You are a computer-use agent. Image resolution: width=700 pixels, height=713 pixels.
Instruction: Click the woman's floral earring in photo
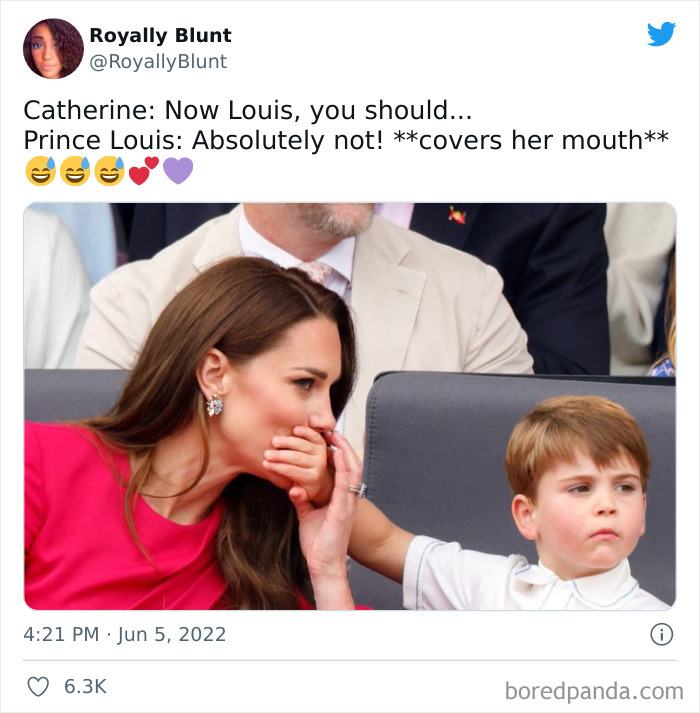[x=214, y=405]
